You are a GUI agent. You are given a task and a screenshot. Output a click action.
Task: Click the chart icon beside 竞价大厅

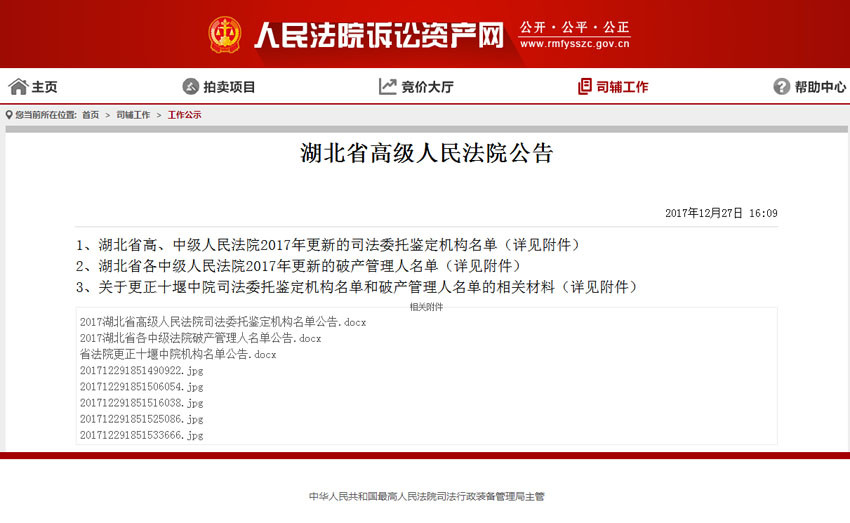tap(388, 87)
